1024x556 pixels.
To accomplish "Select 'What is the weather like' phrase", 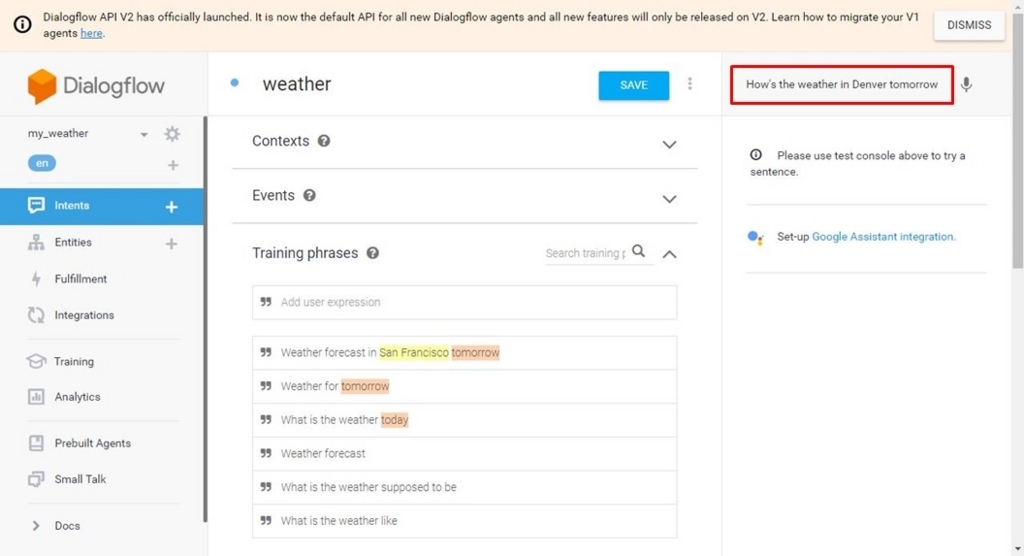I will click(x=464, y=521).
